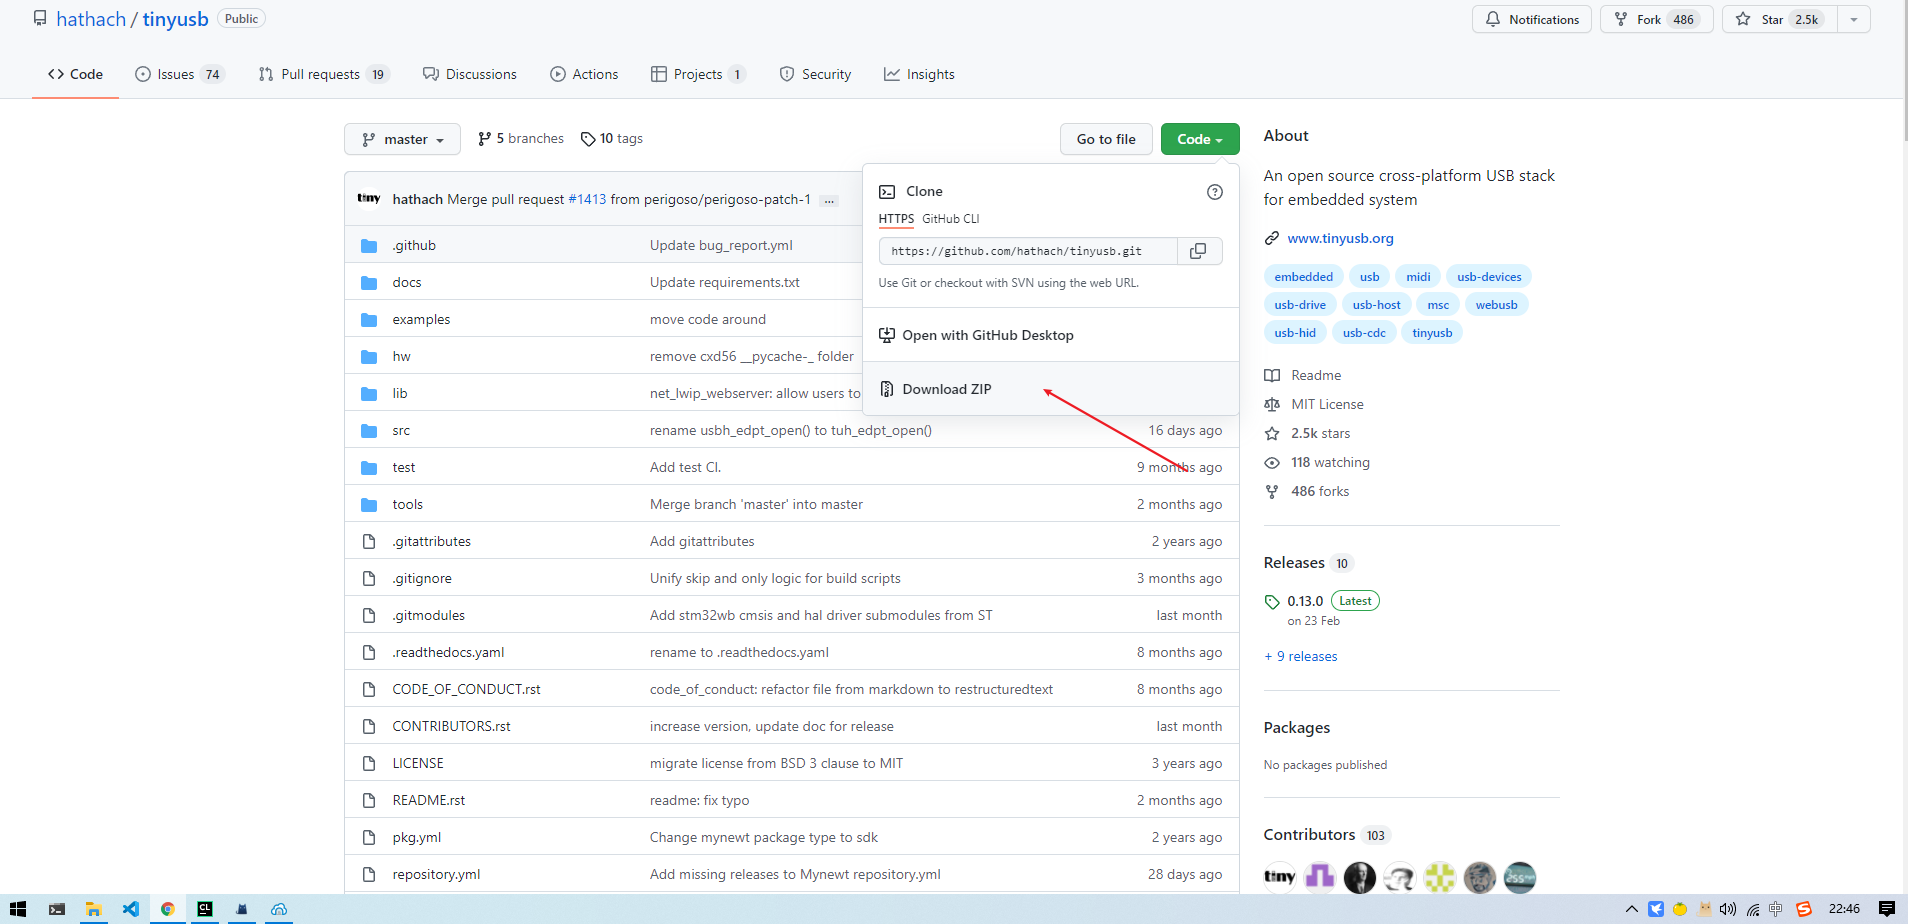Open the hathach owner link
This screenshot has width=1908, height=924.
coord(91,19)
